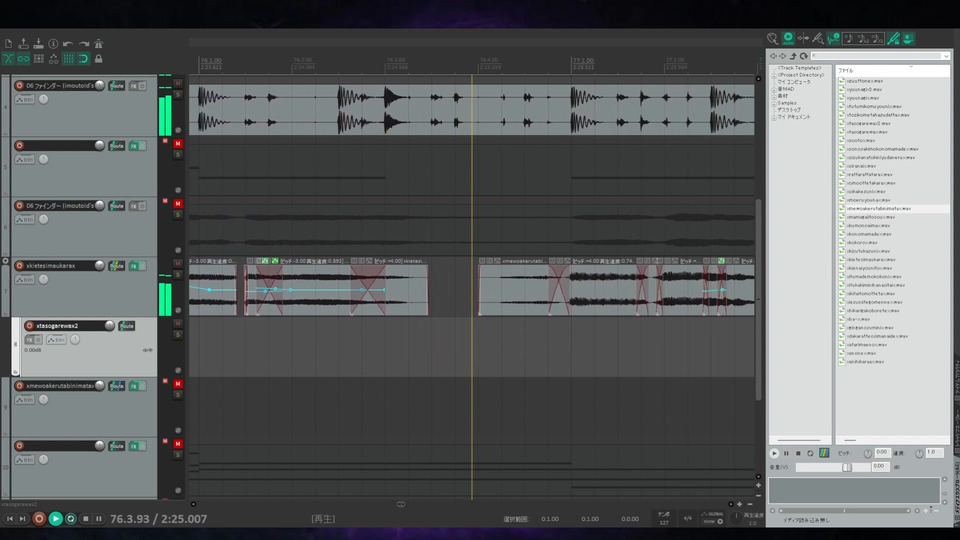Expand the 音MAD folder in browser
Screen dimensions: 960x540
[x=772, y=89]
